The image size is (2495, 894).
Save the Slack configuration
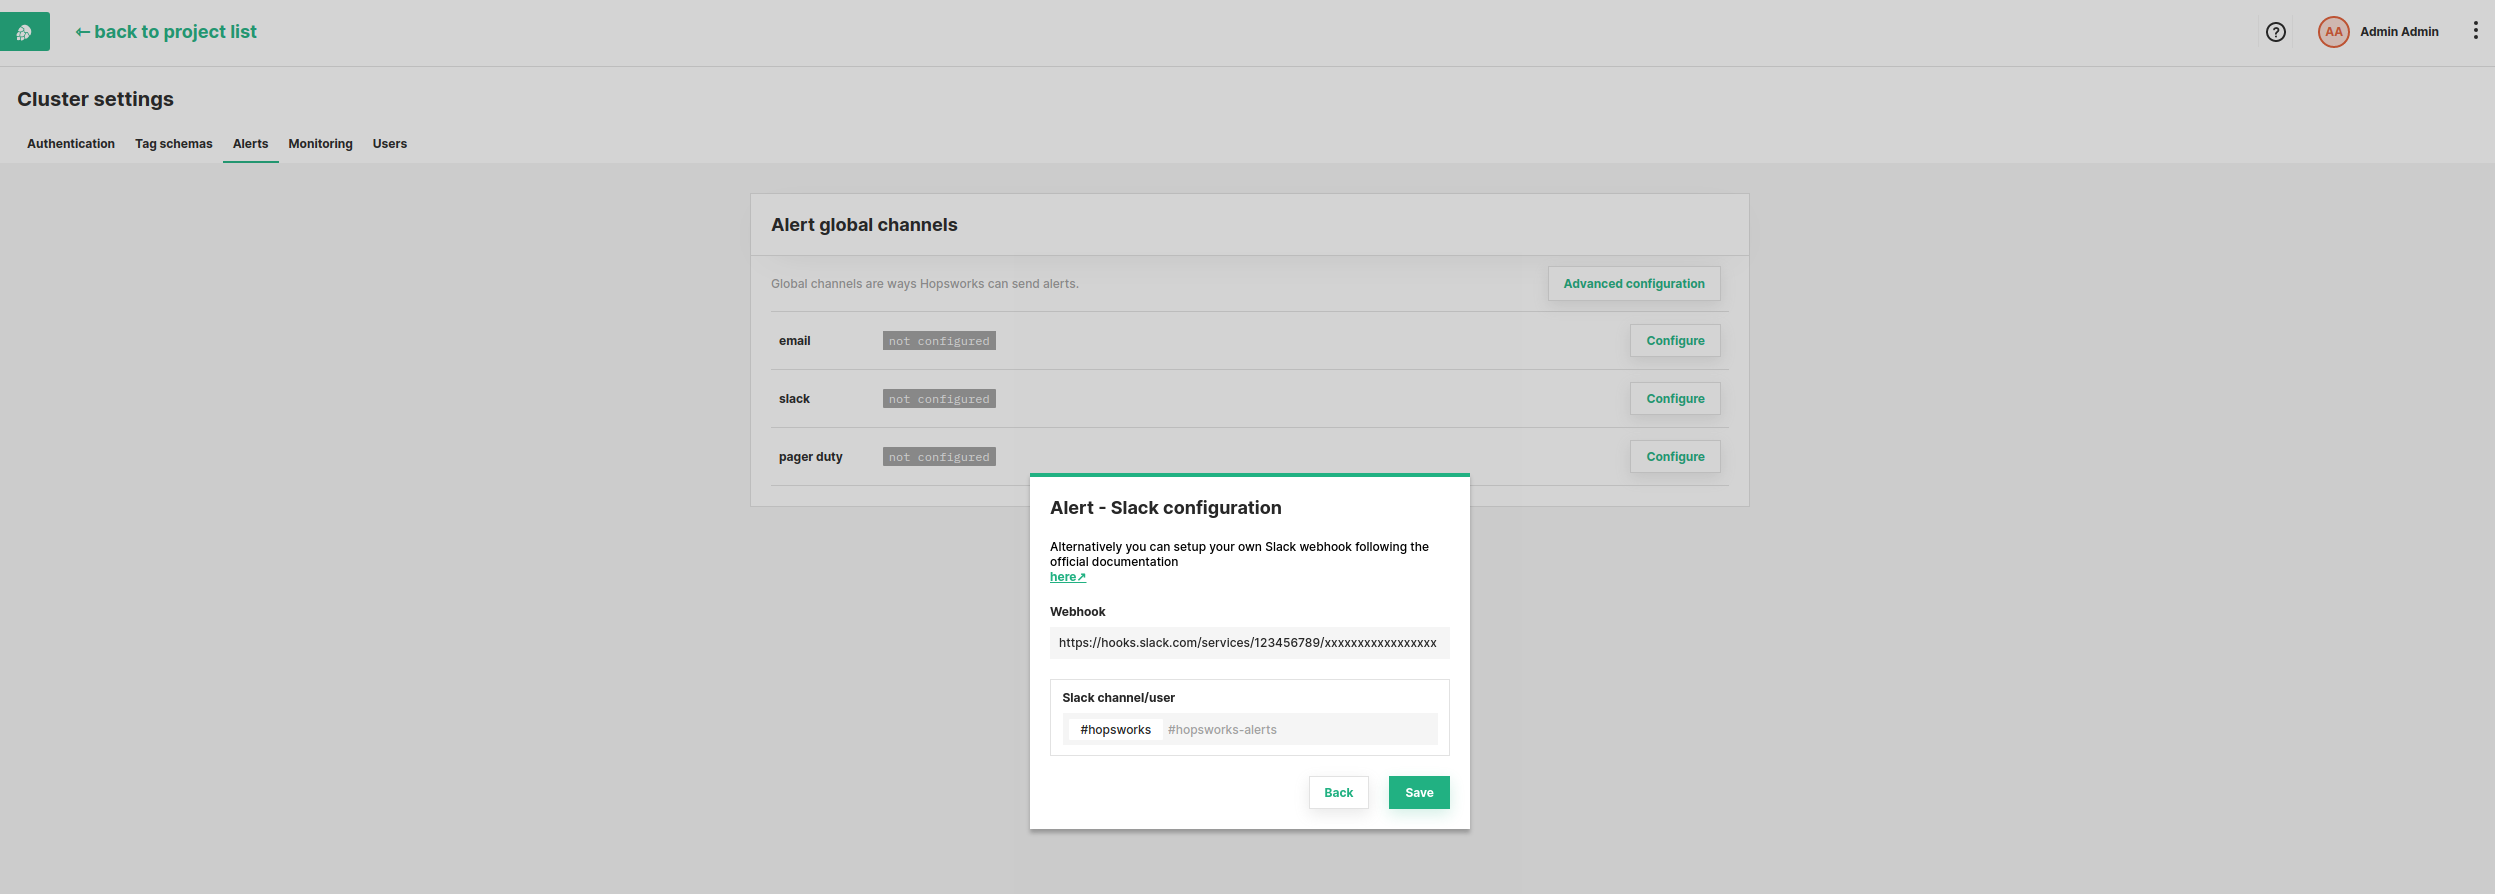(x=1418, y=793)
